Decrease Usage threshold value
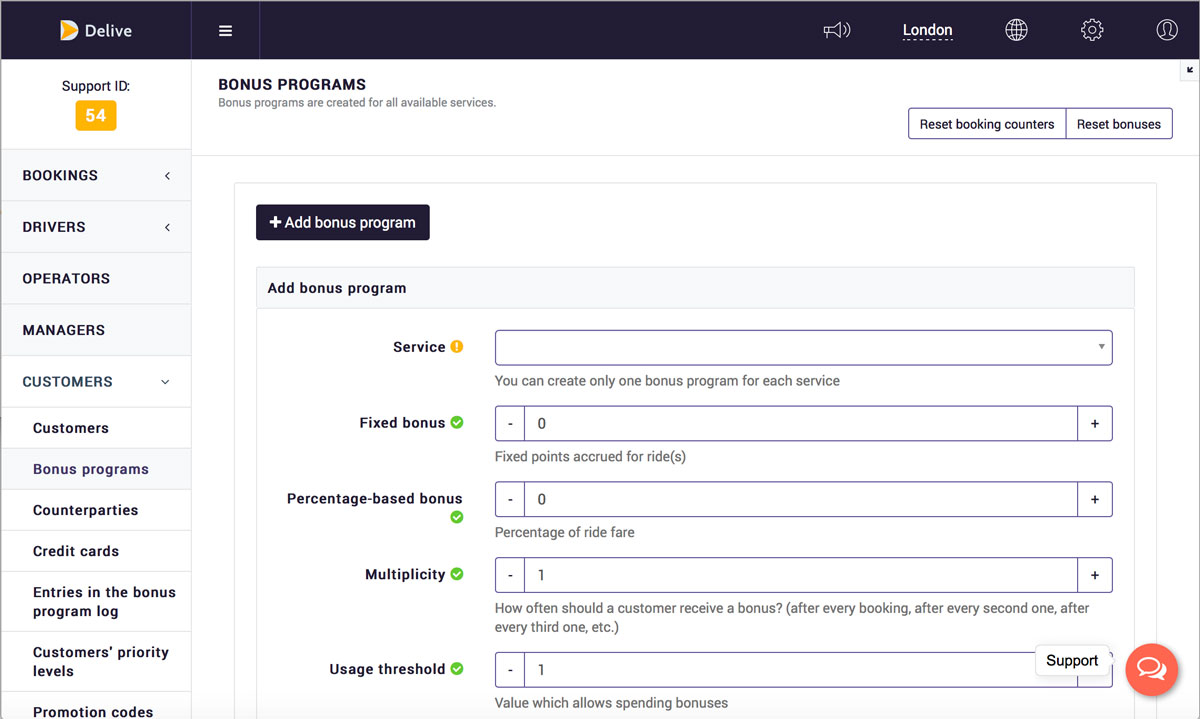The height and width of the screenshot is (719, 1200). 510,669
